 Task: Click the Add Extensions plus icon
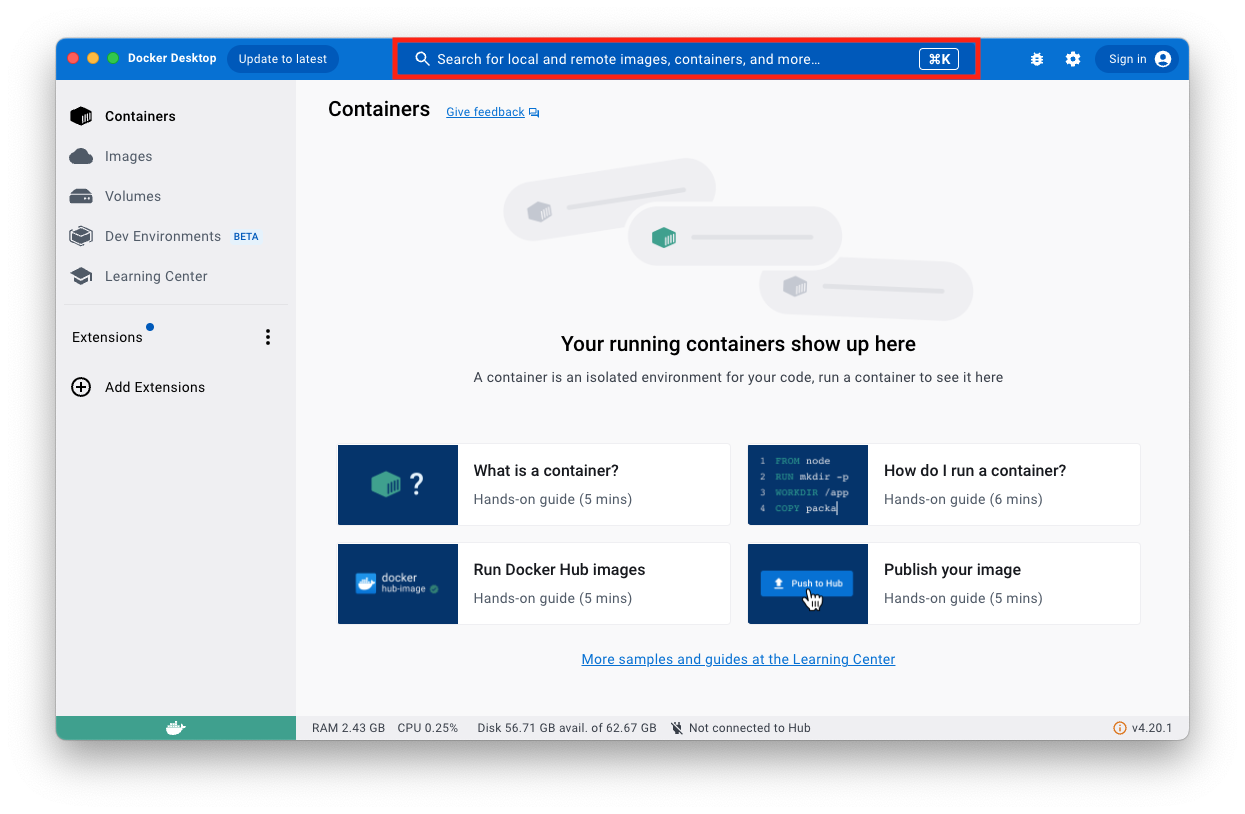coord(81,387)
